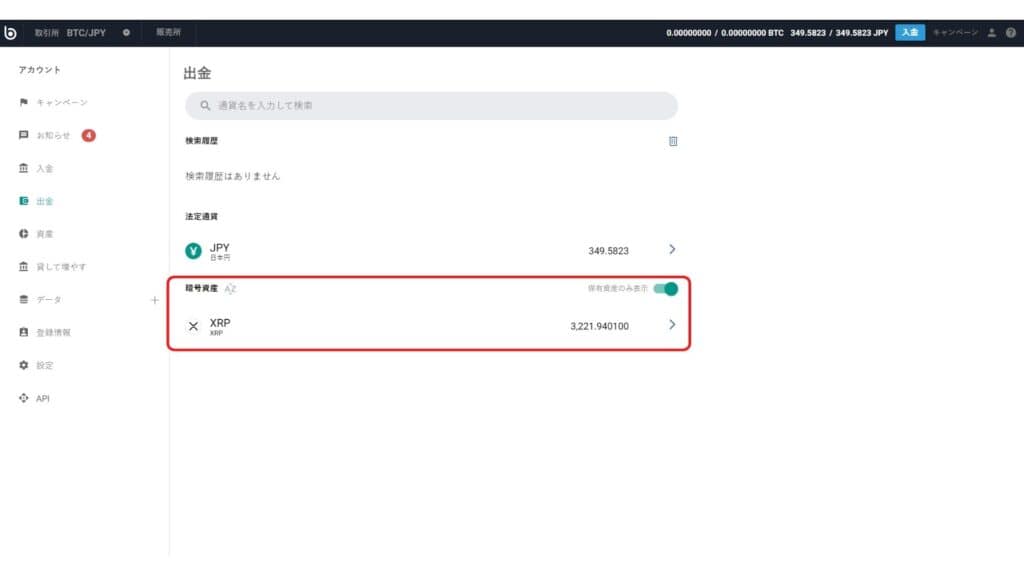Click the 検索履歴はありません text
1024x576 pixels.
(232, 176)
